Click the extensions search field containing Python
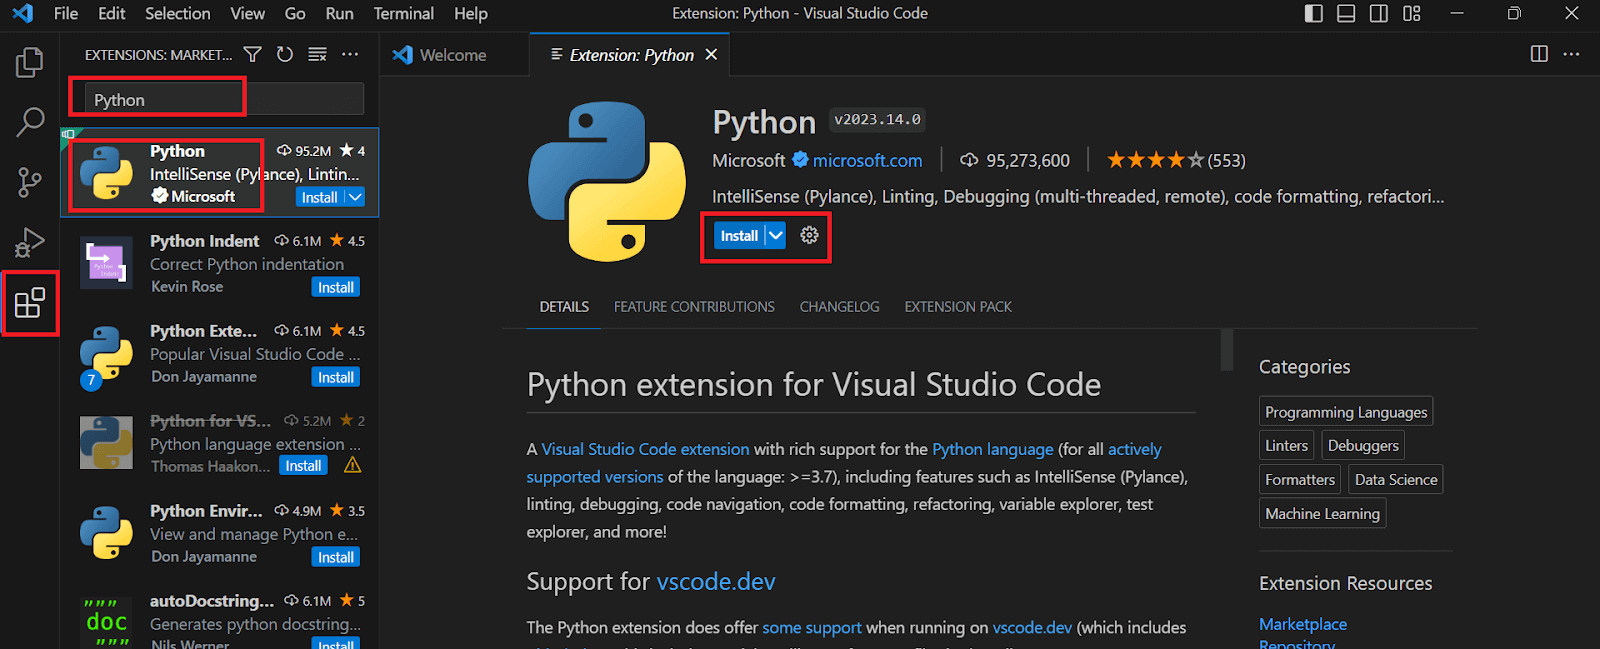The height and width of the screenshot is (649, 1600). 224,99
